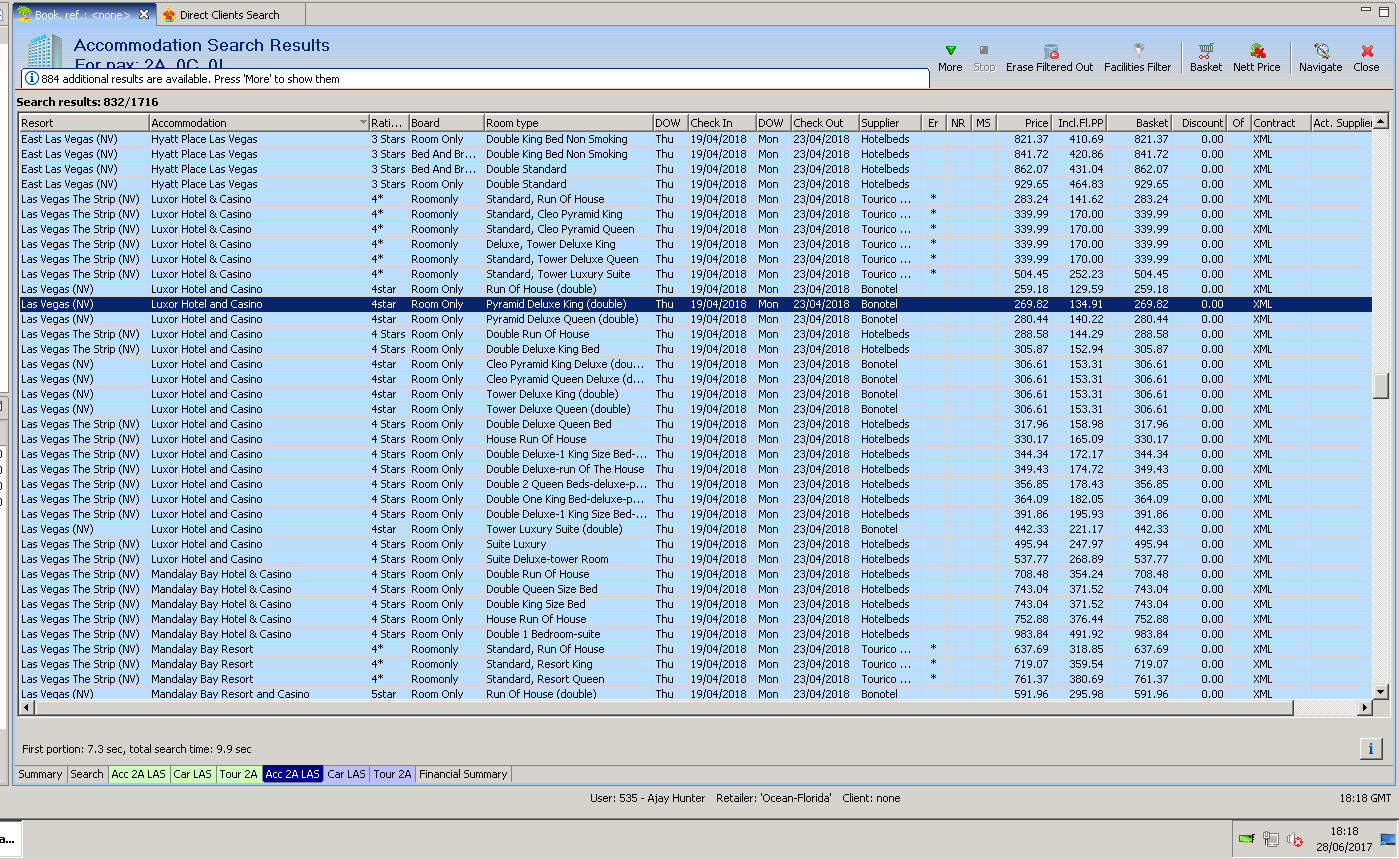The image size is (1399, 859).
Task: Open the Summary bottom tab
Action: pos(40,774)
